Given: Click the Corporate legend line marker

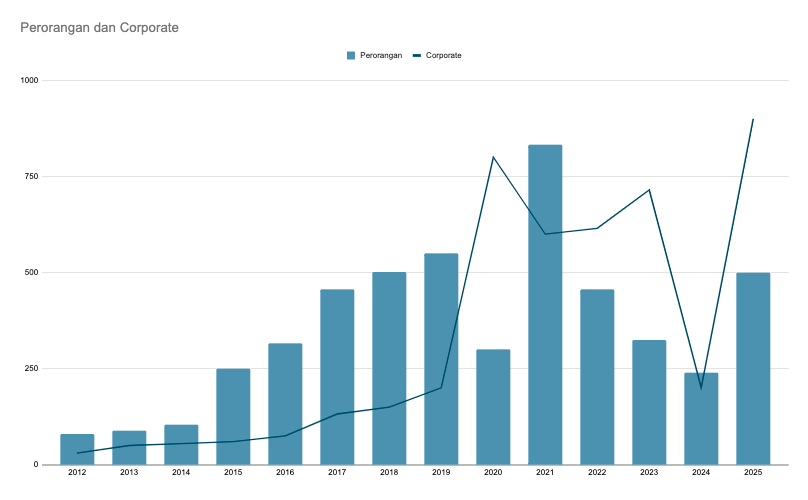Looking at the screenshot, I should coord(417,55).
